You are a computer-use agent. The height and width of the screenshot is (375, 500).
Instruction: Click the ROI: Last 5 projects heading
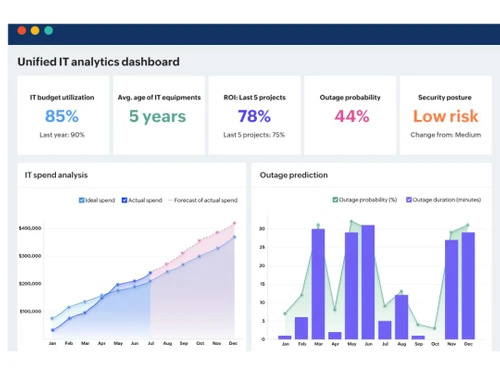(x=255, y=97)
